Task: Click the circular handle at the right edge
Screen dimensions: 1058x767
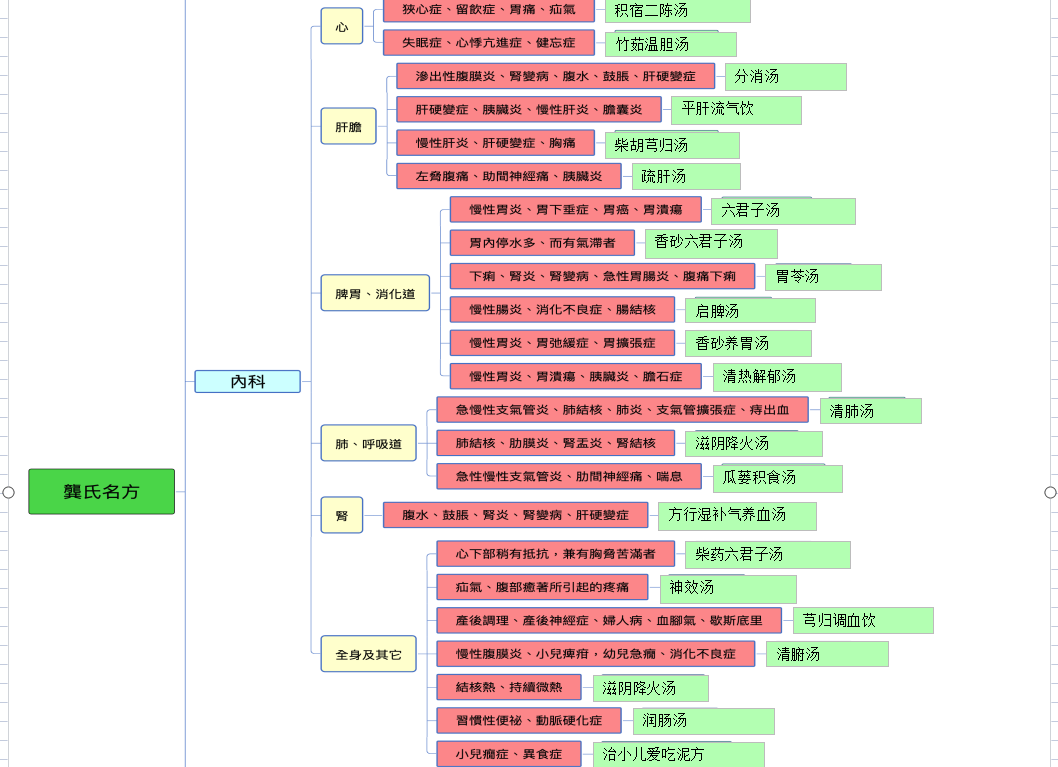Action: [x=1051, y=492]
